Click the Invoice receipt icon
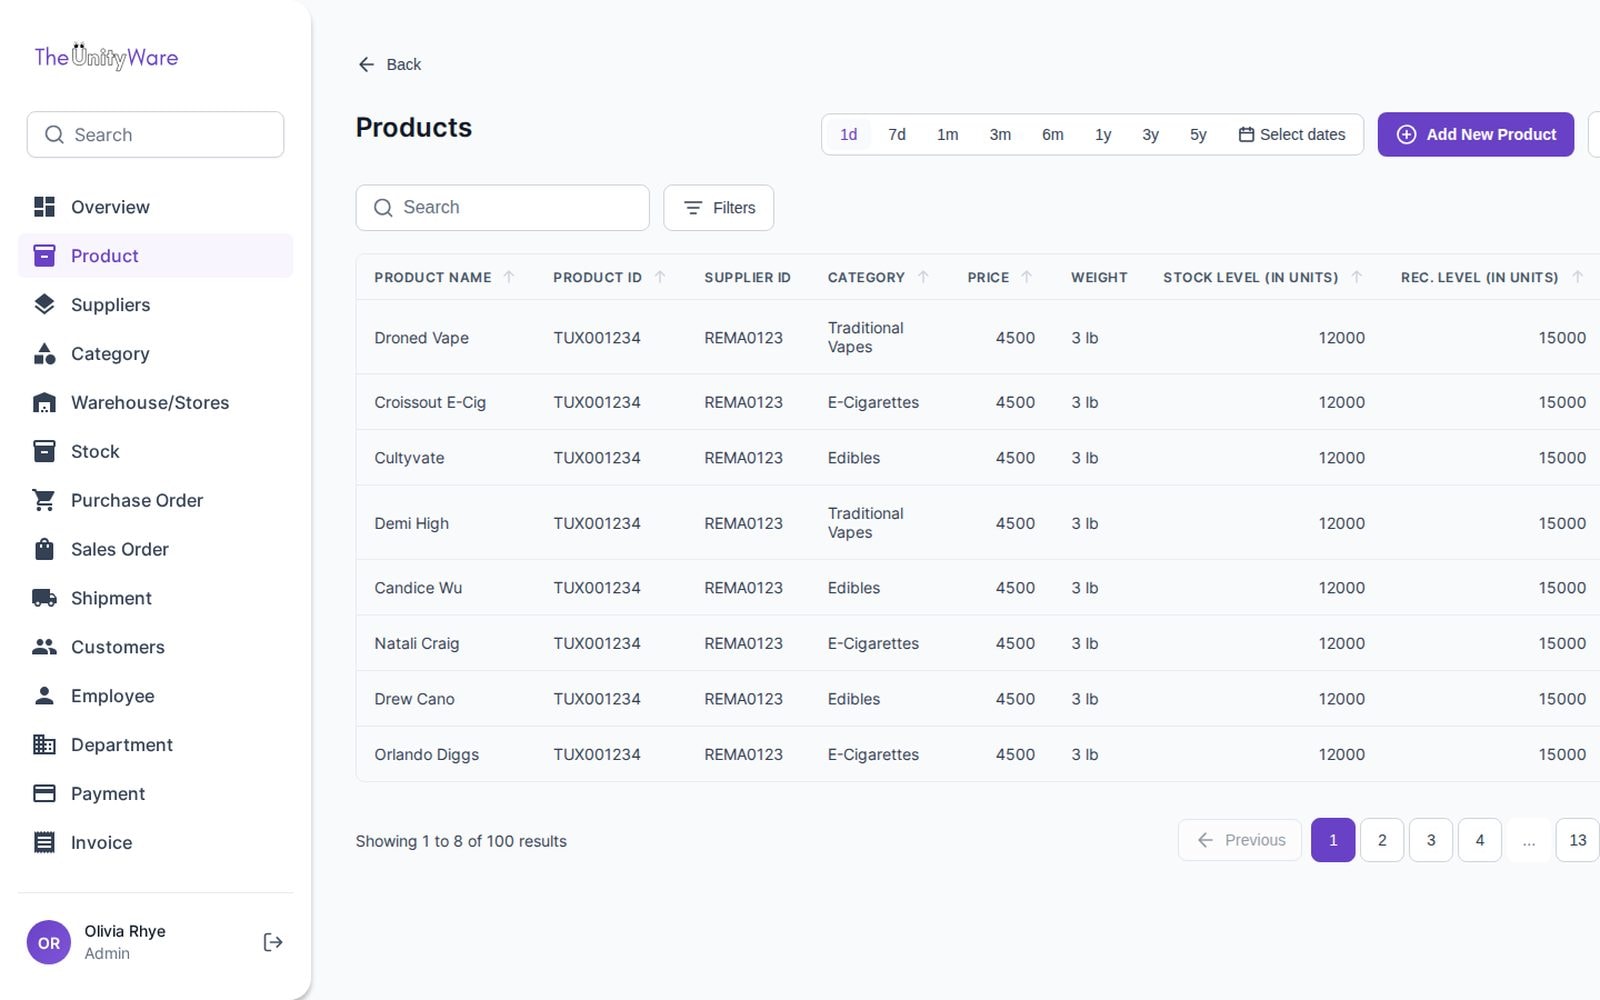 coord(44,843)
